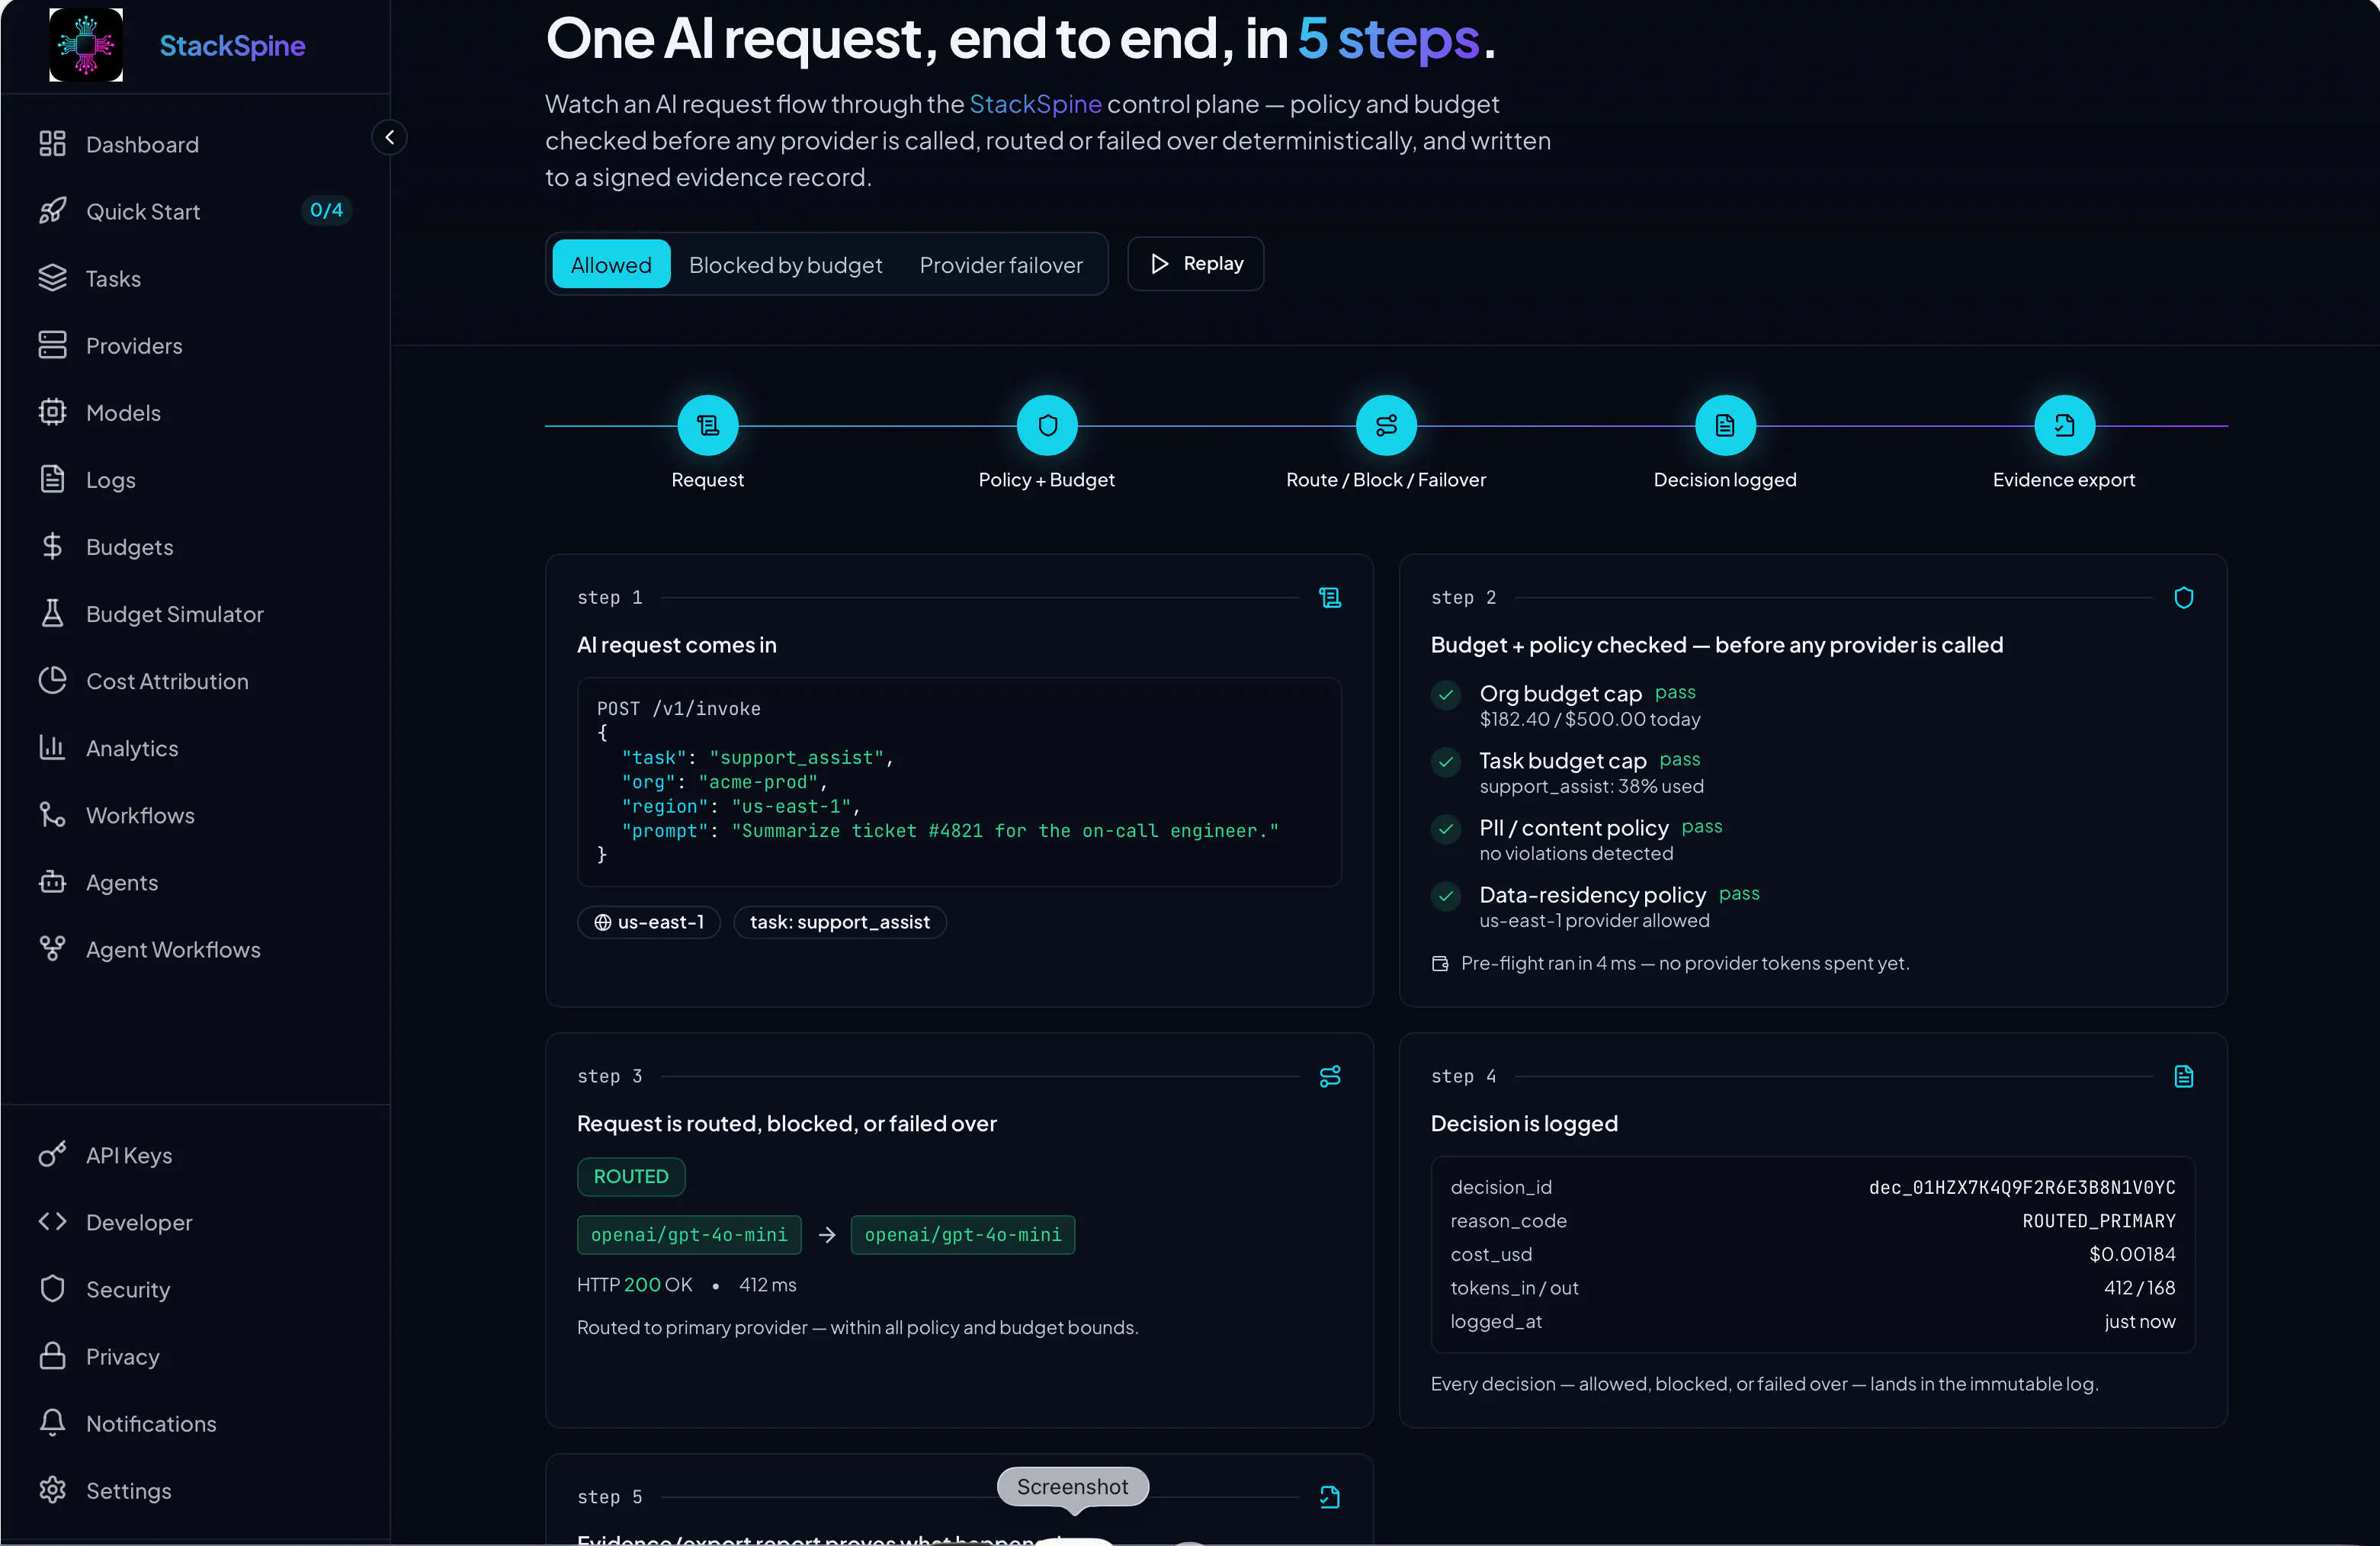Click Org budget cap check mark
Viewport: 2380px width, 1546px height.
tap(1446, 694)
